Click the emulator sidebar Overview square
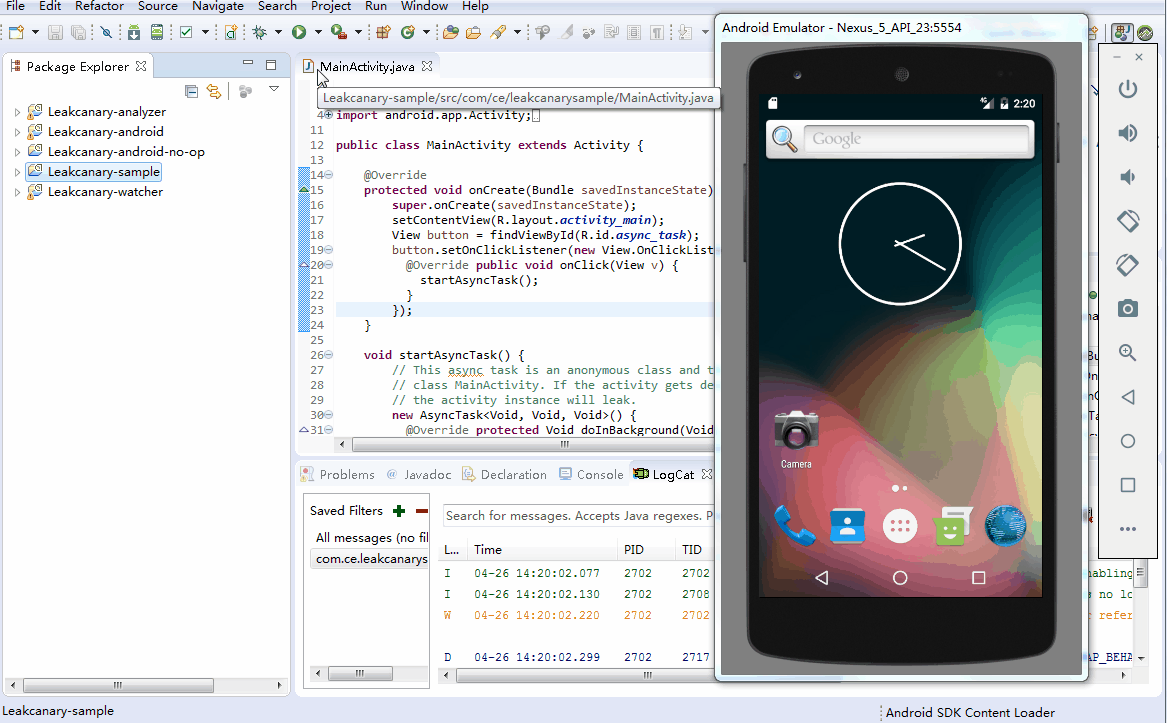 [x=1128, y=485]
